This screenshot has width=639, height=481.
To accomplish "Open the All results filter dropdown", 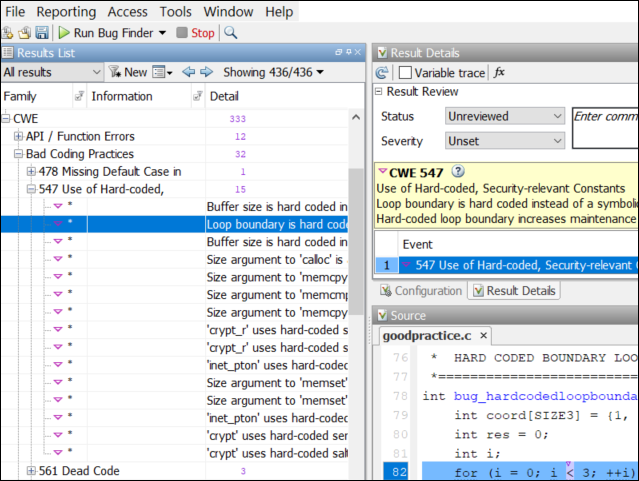I will coord(52,72).
